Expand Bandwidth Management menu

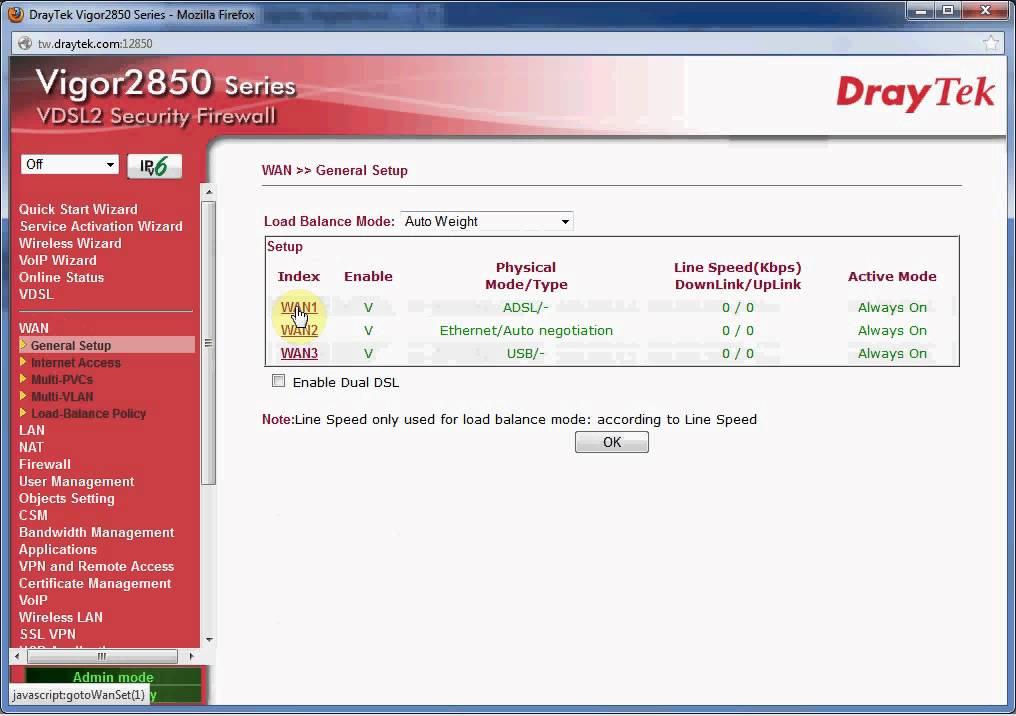(x=97, y=532)
